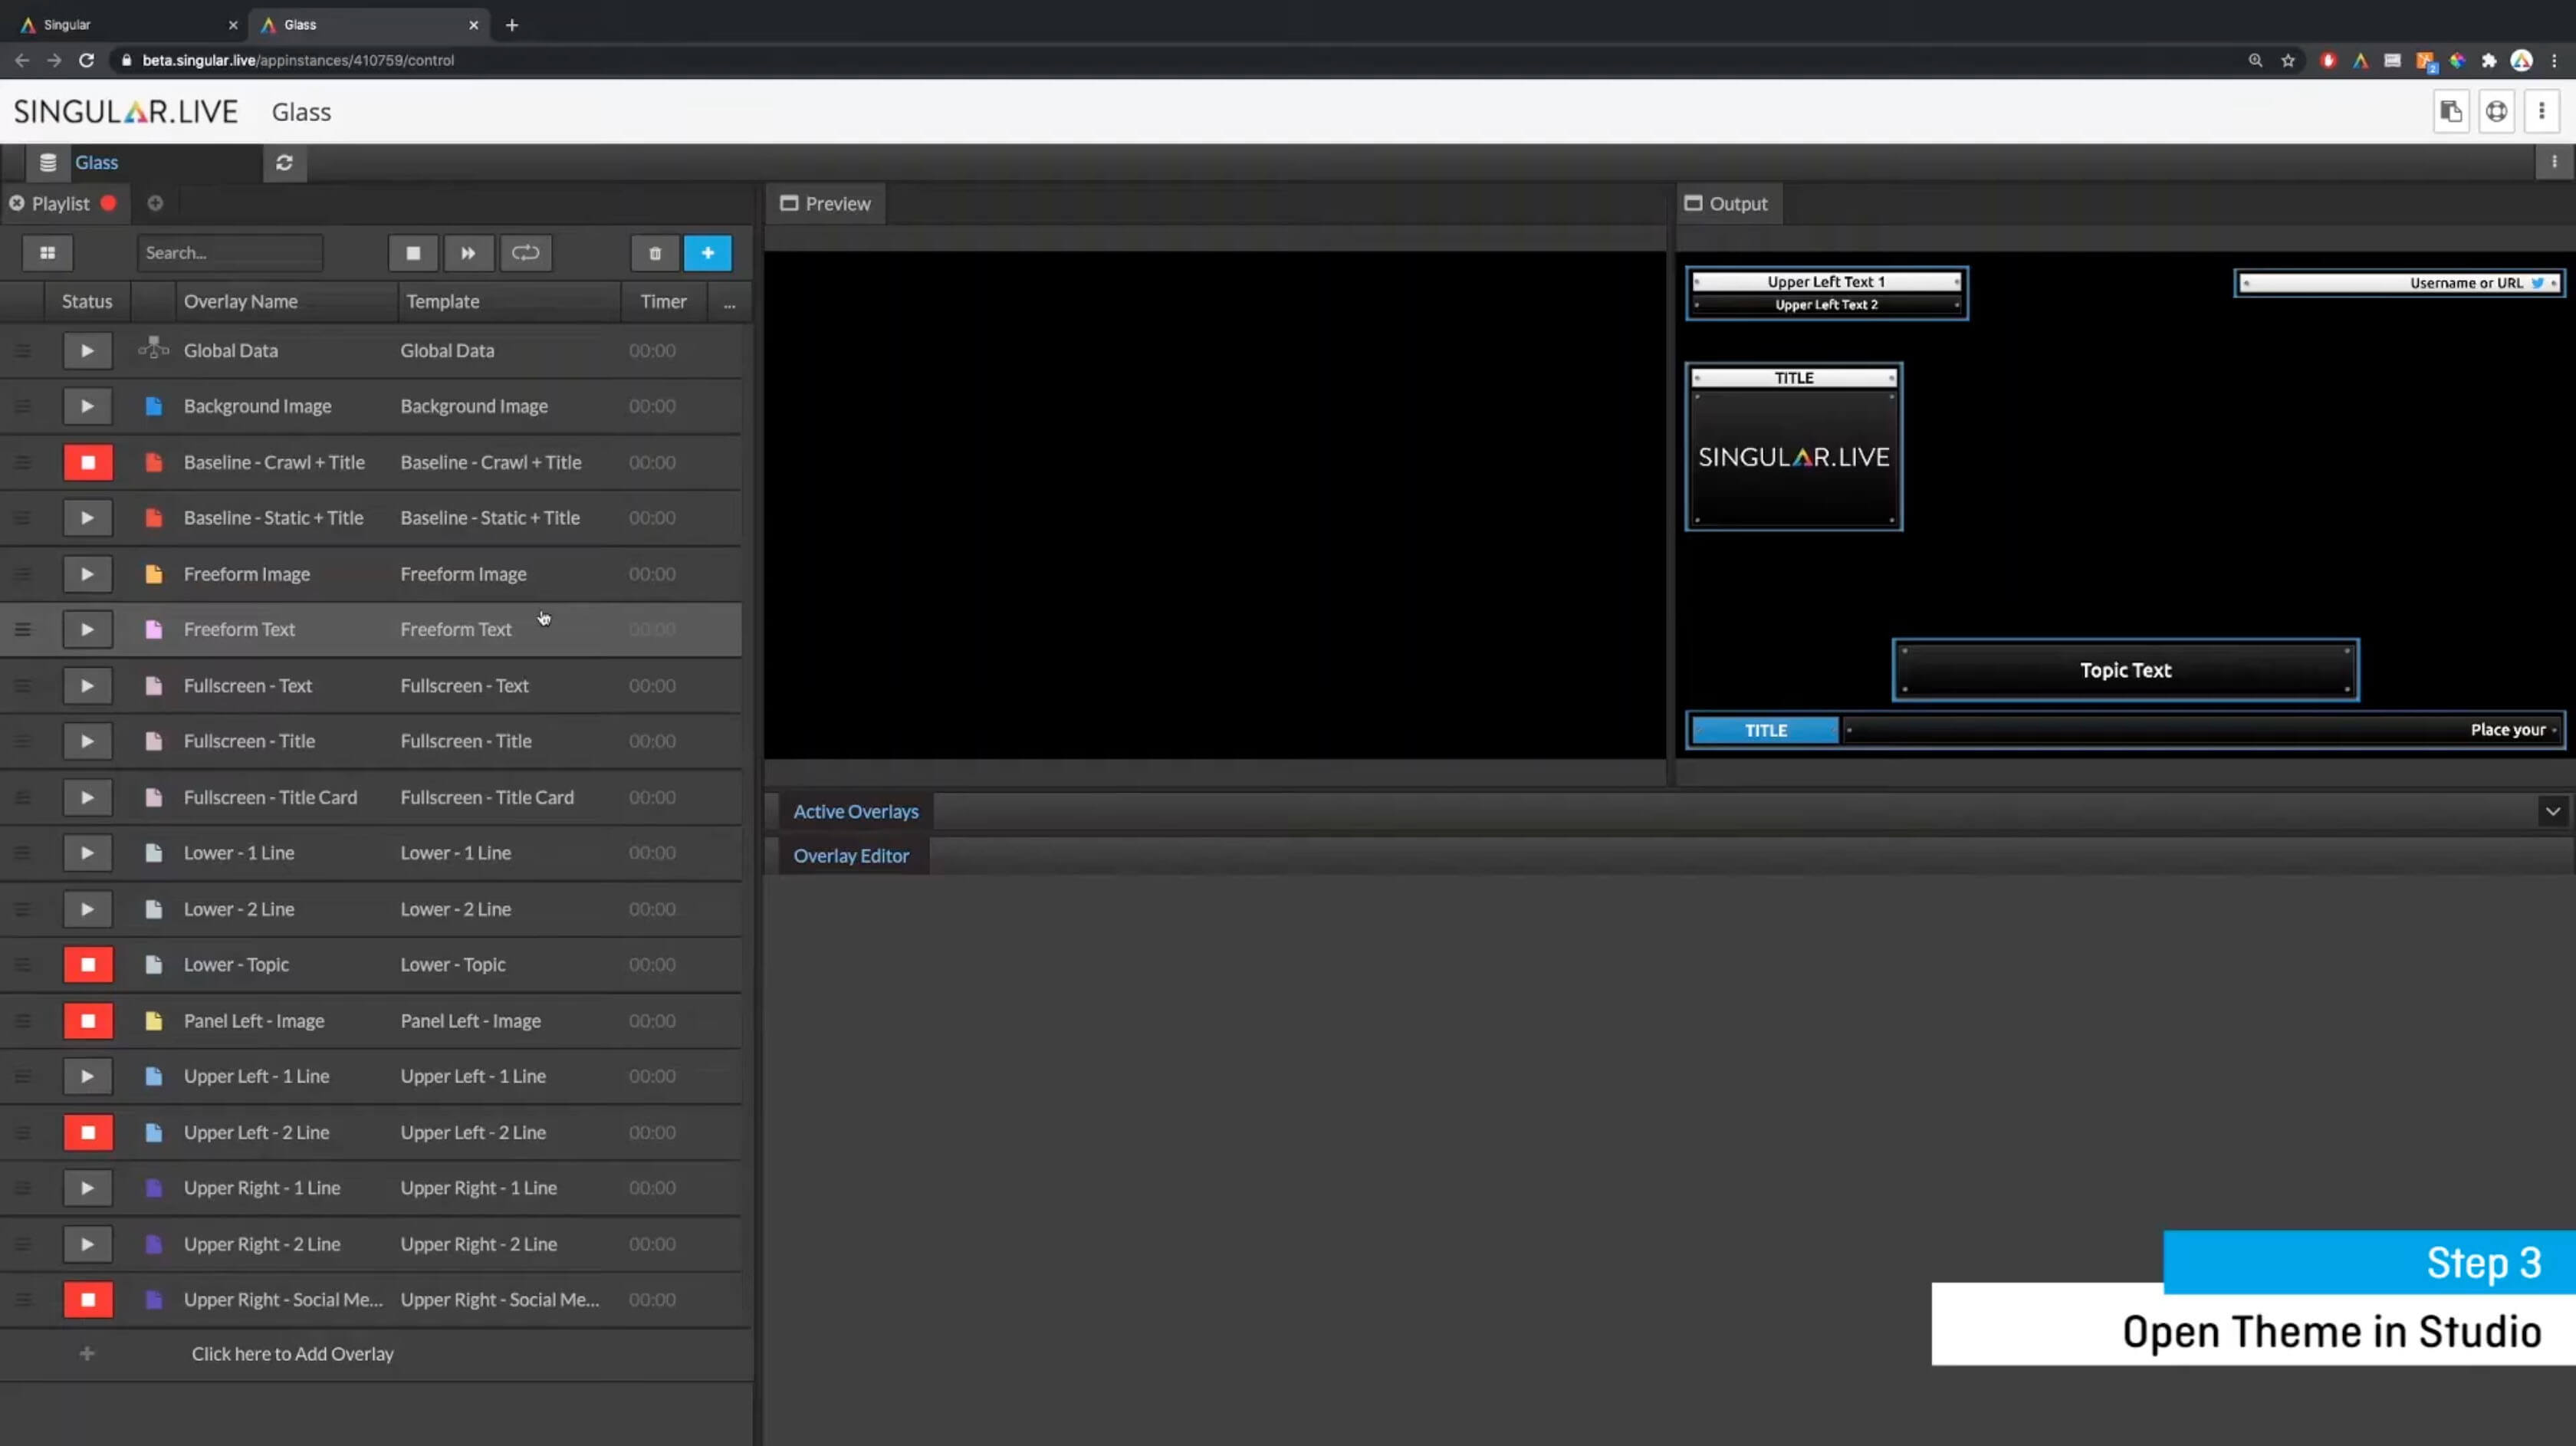This screenshot has width=2576, height=1446.
Task: Click the fast-forward next overlay icon
Action: 468,253
